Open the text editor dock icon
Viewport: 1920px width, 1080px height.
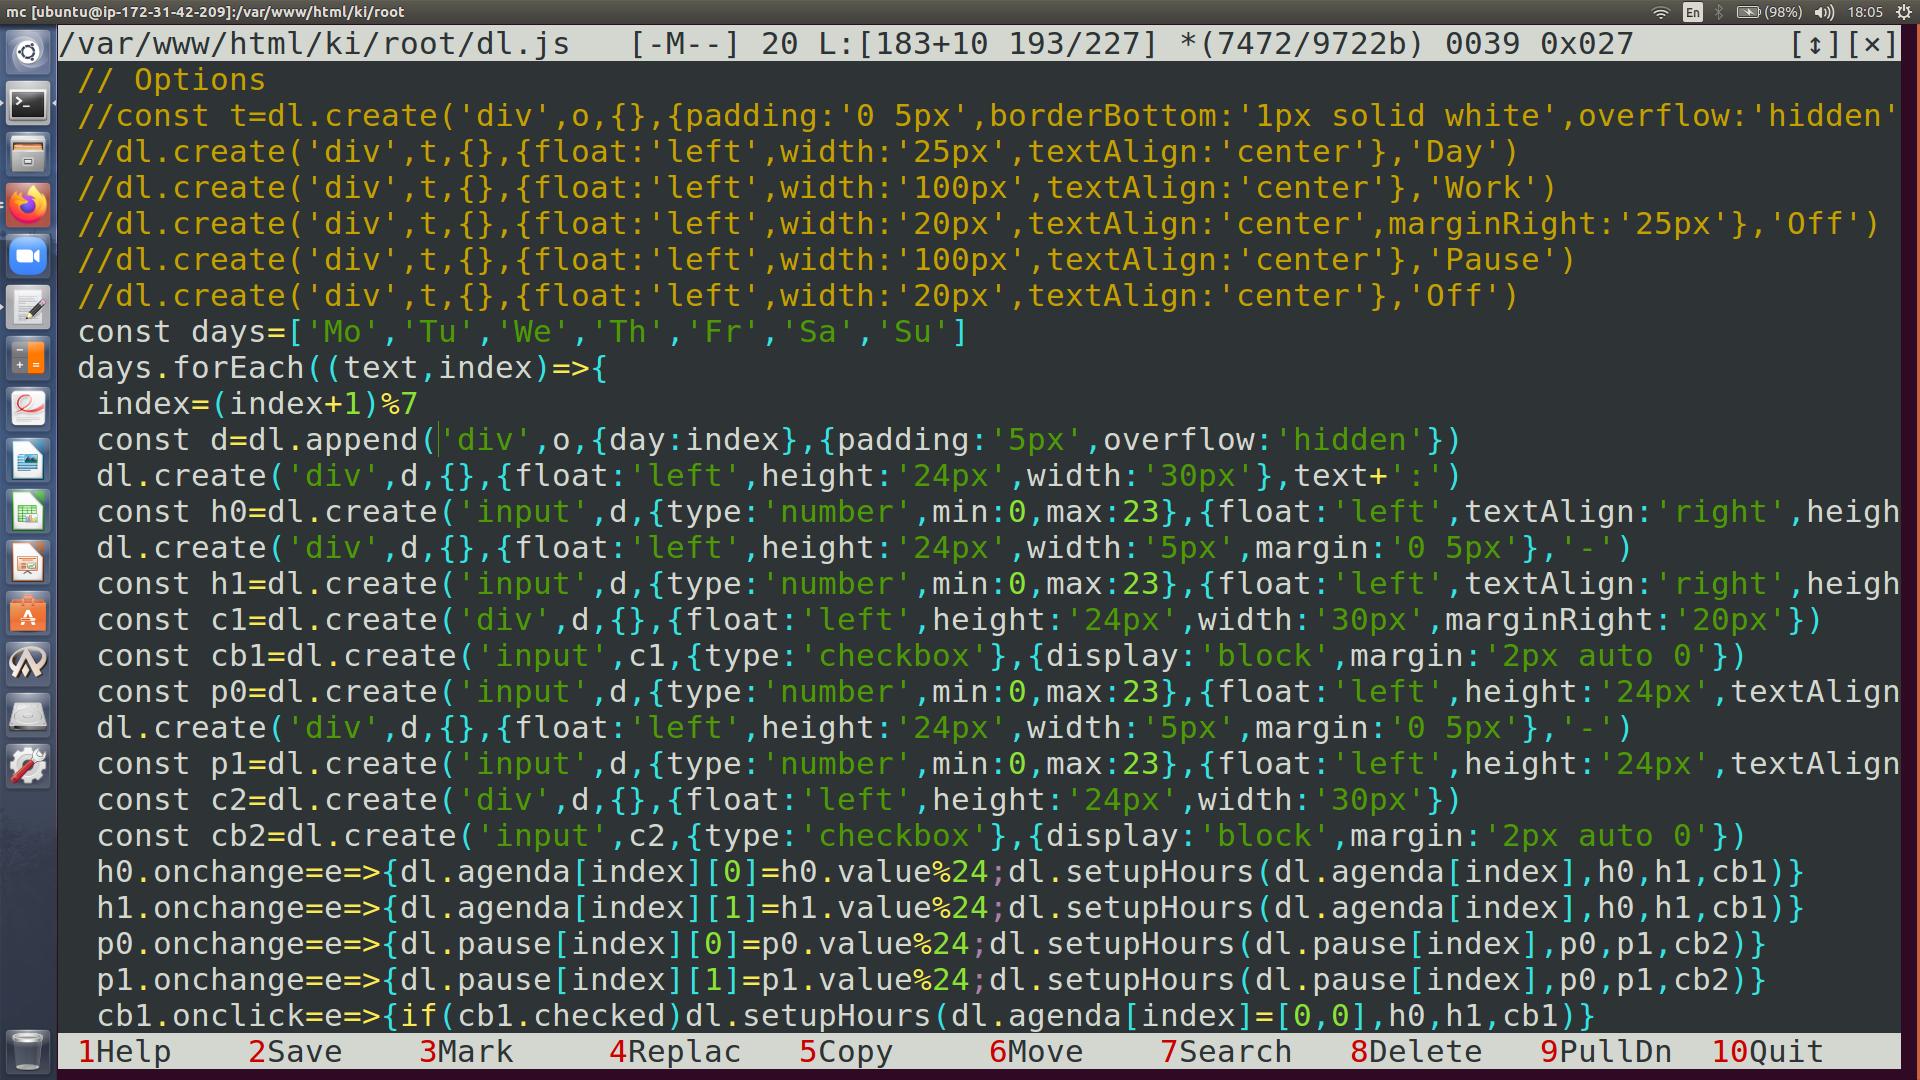pos(28,308)
